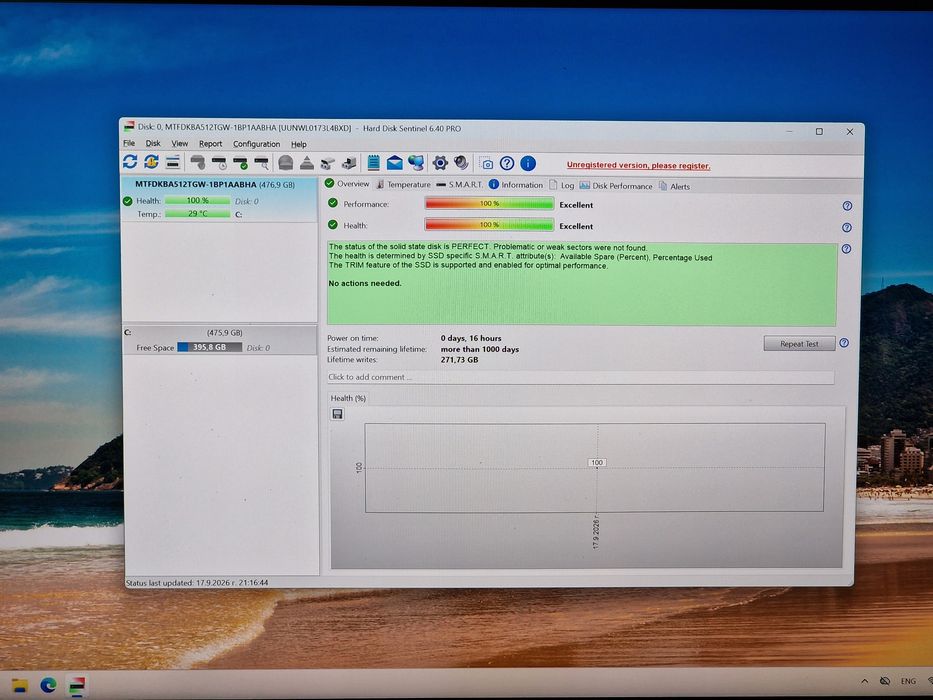Click the disk list panel toolbar icon
This screenshot has height=700, width=933.
173,162
